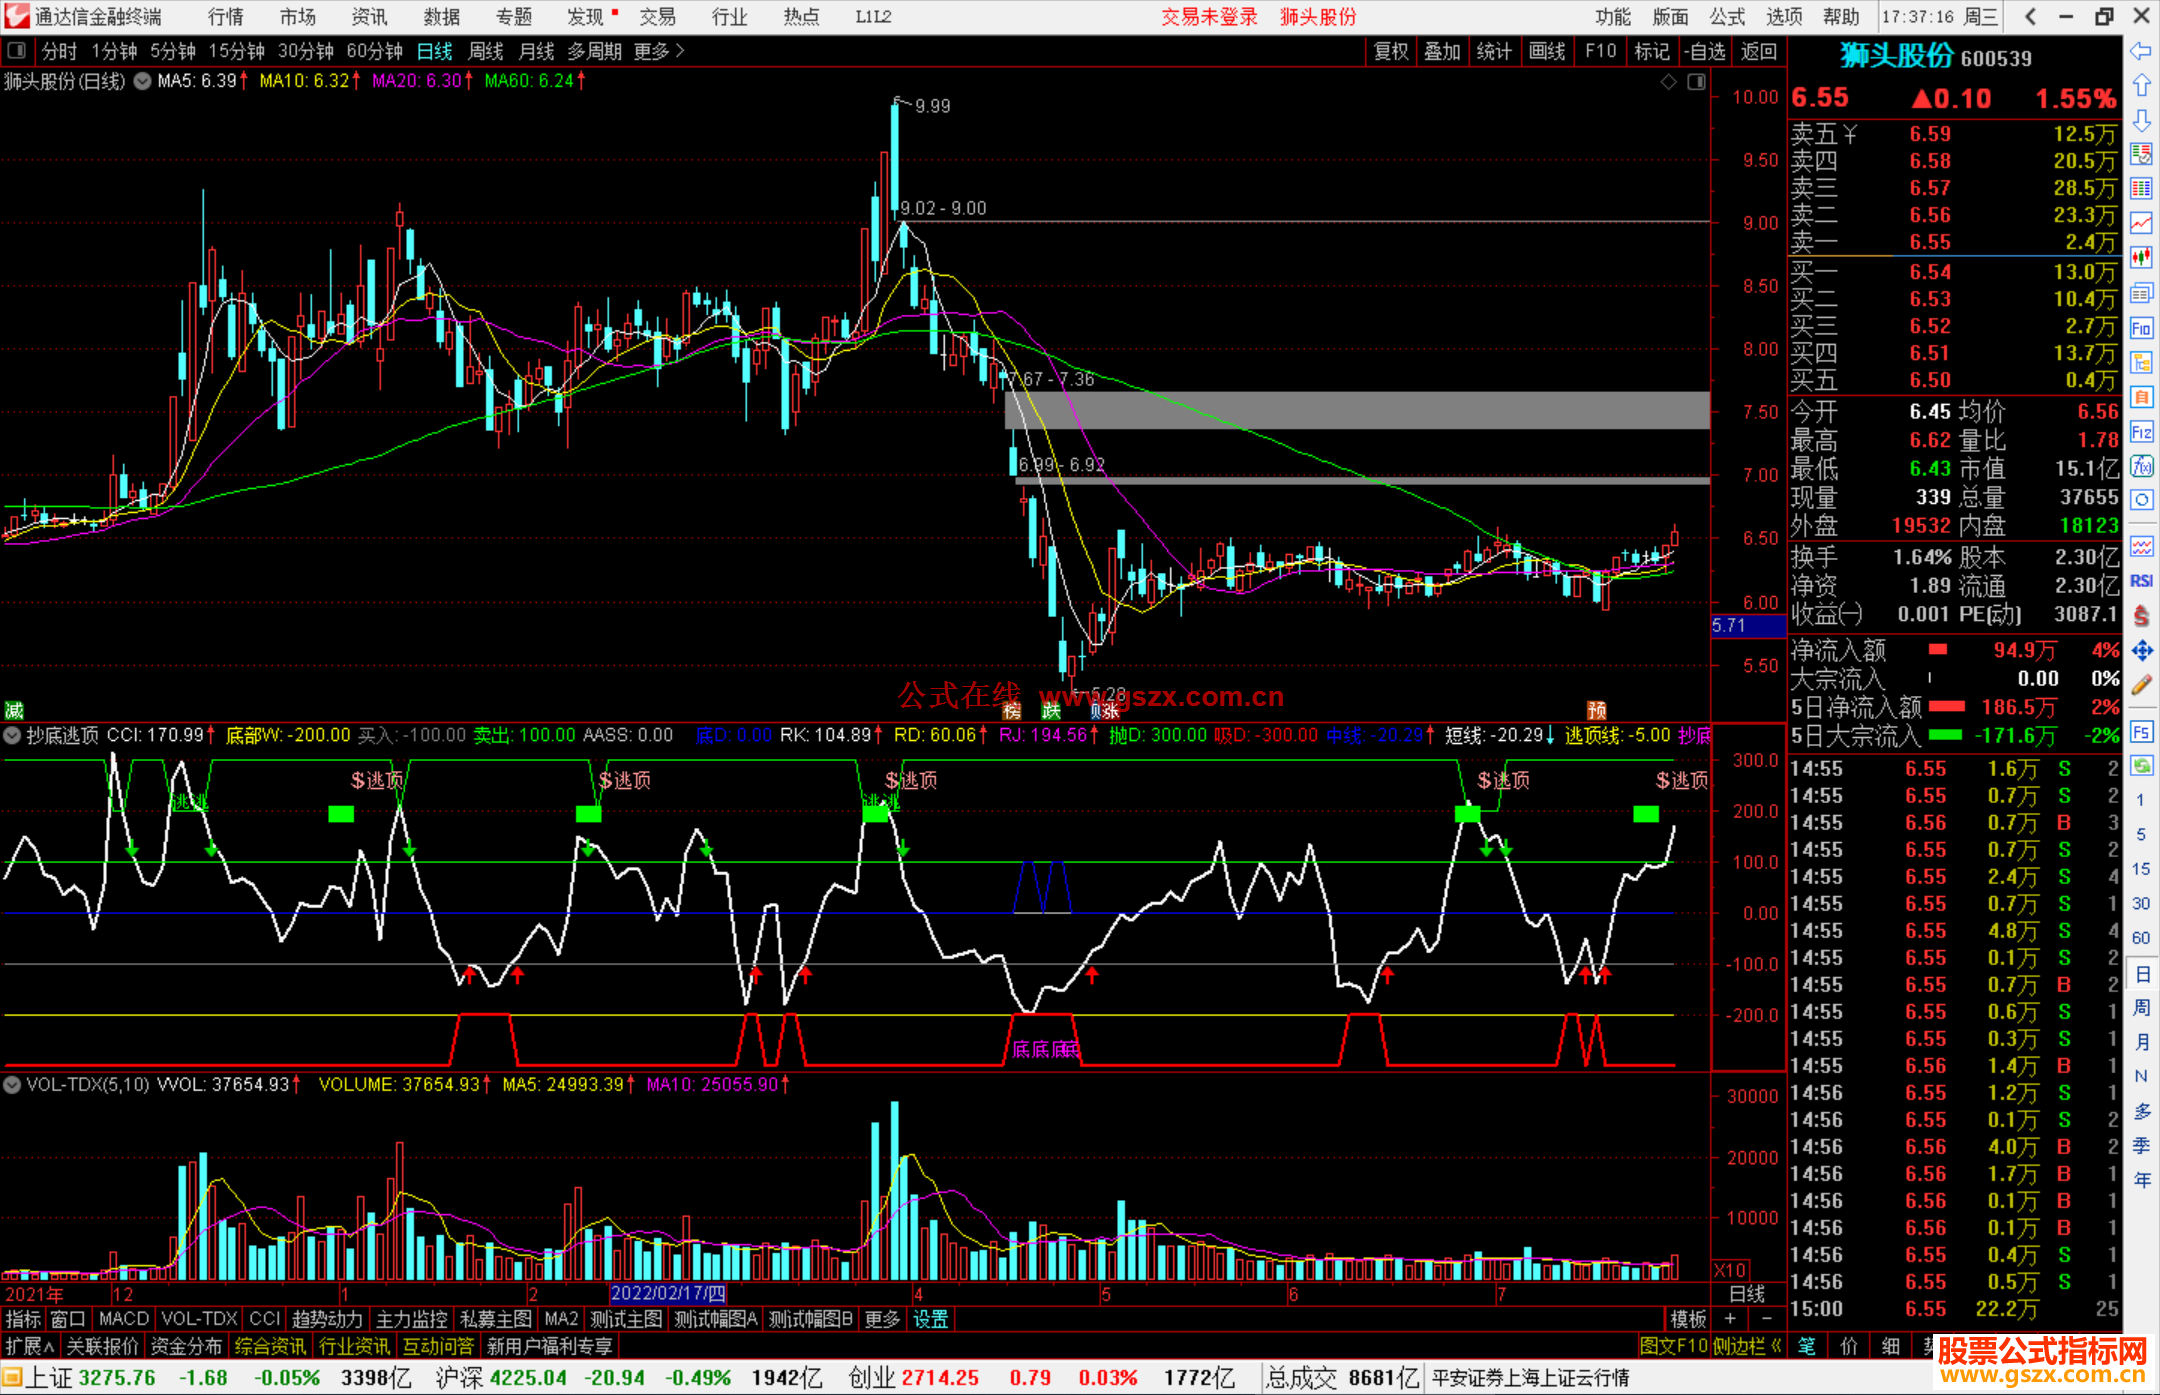
Task: Click the circle drawing icon in sidebar
Action: 2141,500
